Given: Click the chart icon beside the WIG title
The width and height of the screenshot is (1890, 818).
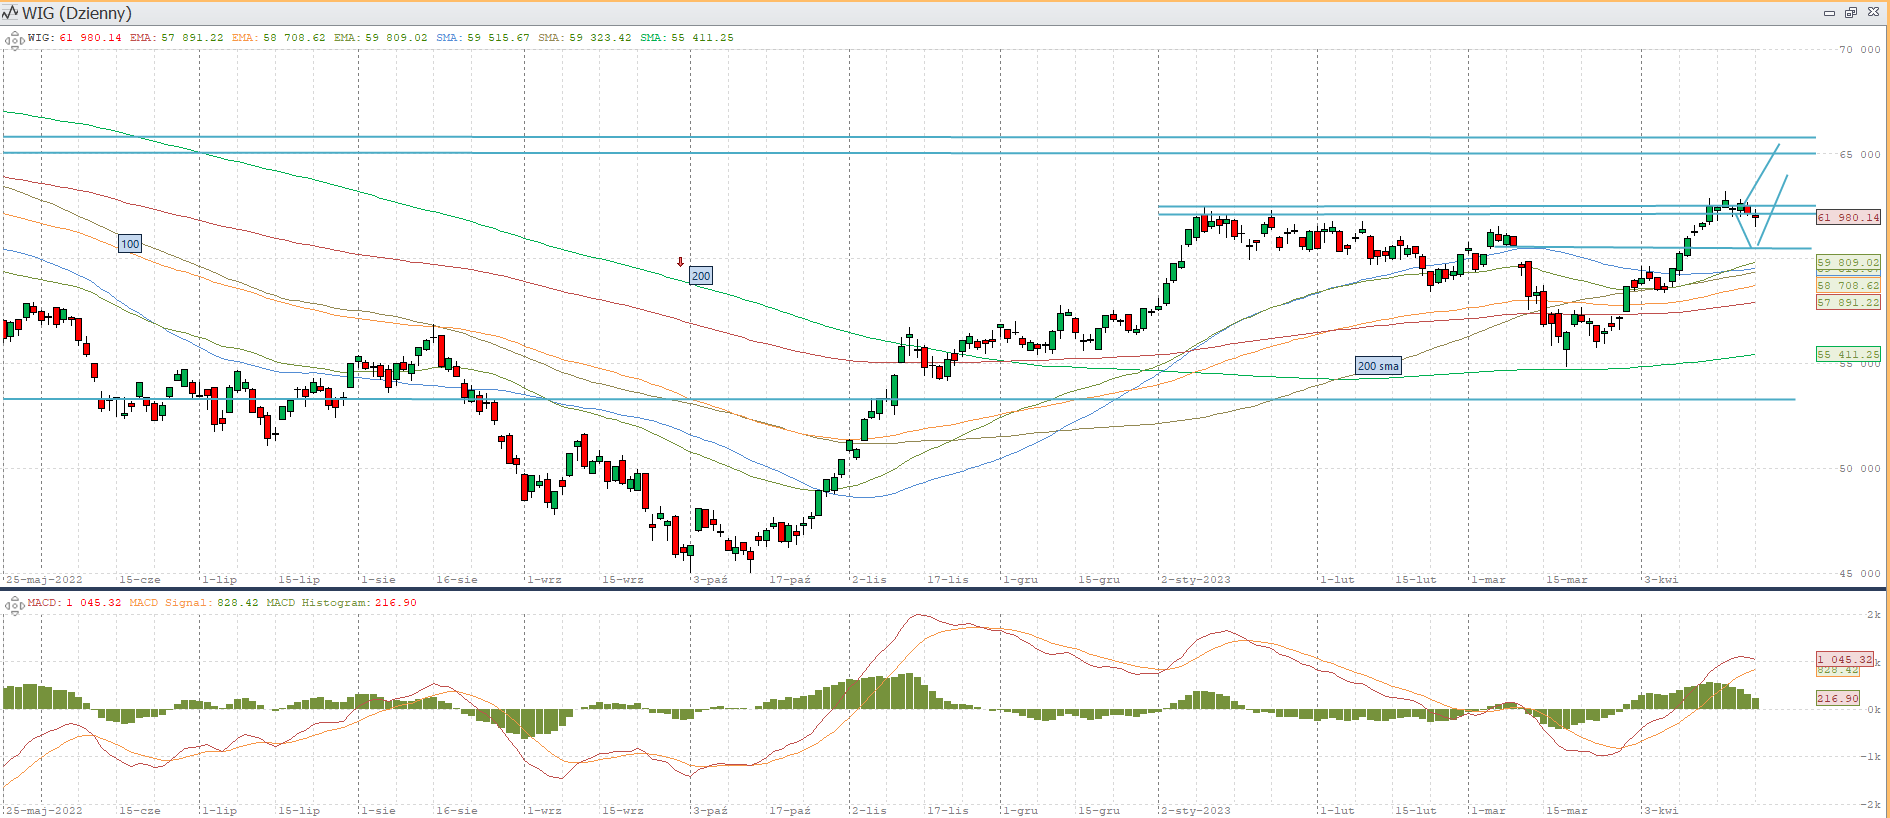Looking at the screenshot, I should coord(11,13).
